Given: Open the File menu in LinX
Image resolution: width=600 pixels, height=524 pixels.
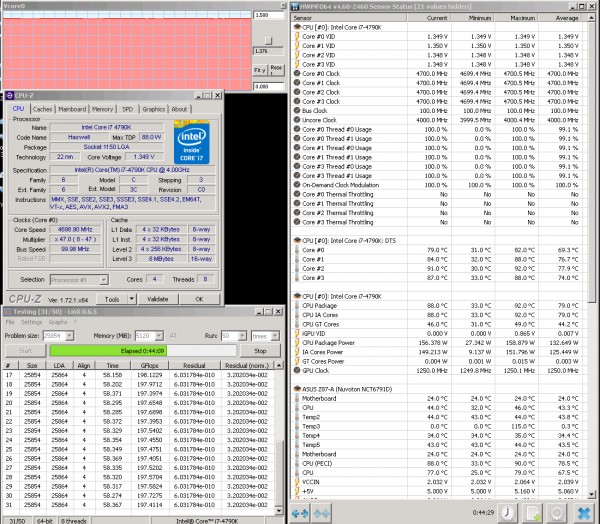Looking at the screenshot, I should coord(10,322).
